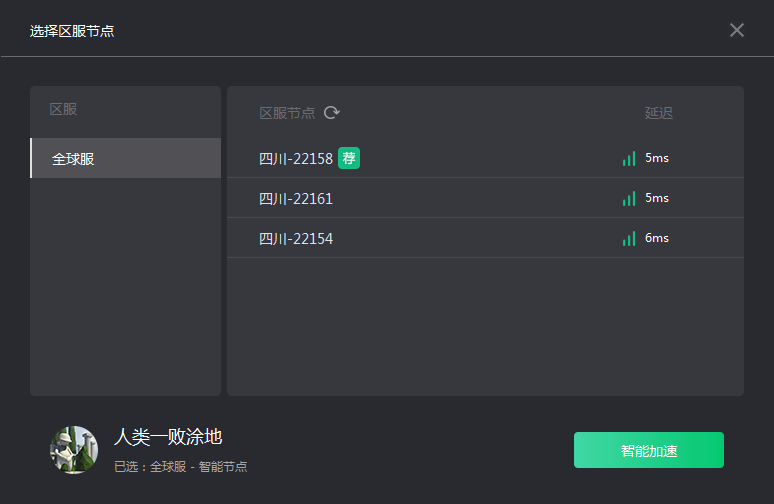Click the 已选：全球服 - 智能节点 status text
774x504 pixels.
pos(180,466)
